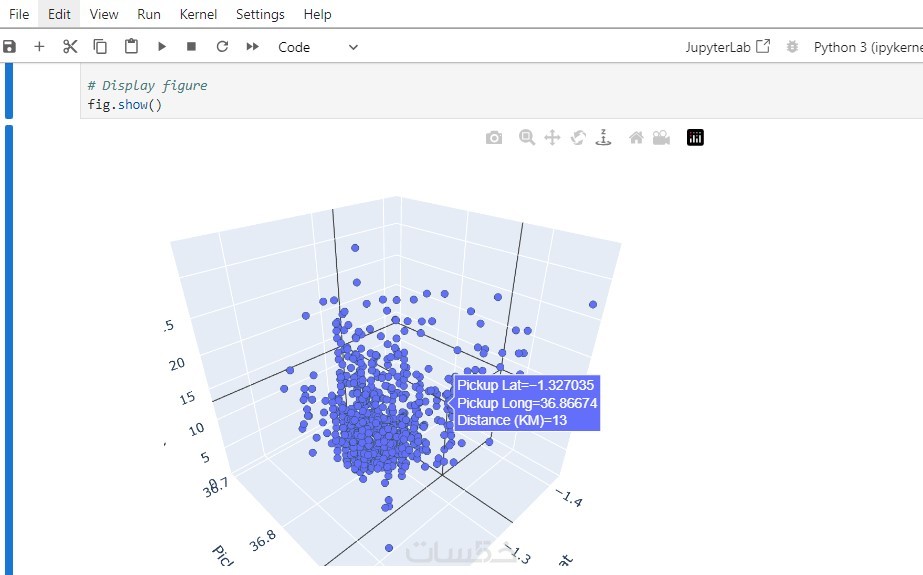This screenshot has width=923, height=575.
Task: Download plot as PNG via camera icon
Action: point(494,138)
